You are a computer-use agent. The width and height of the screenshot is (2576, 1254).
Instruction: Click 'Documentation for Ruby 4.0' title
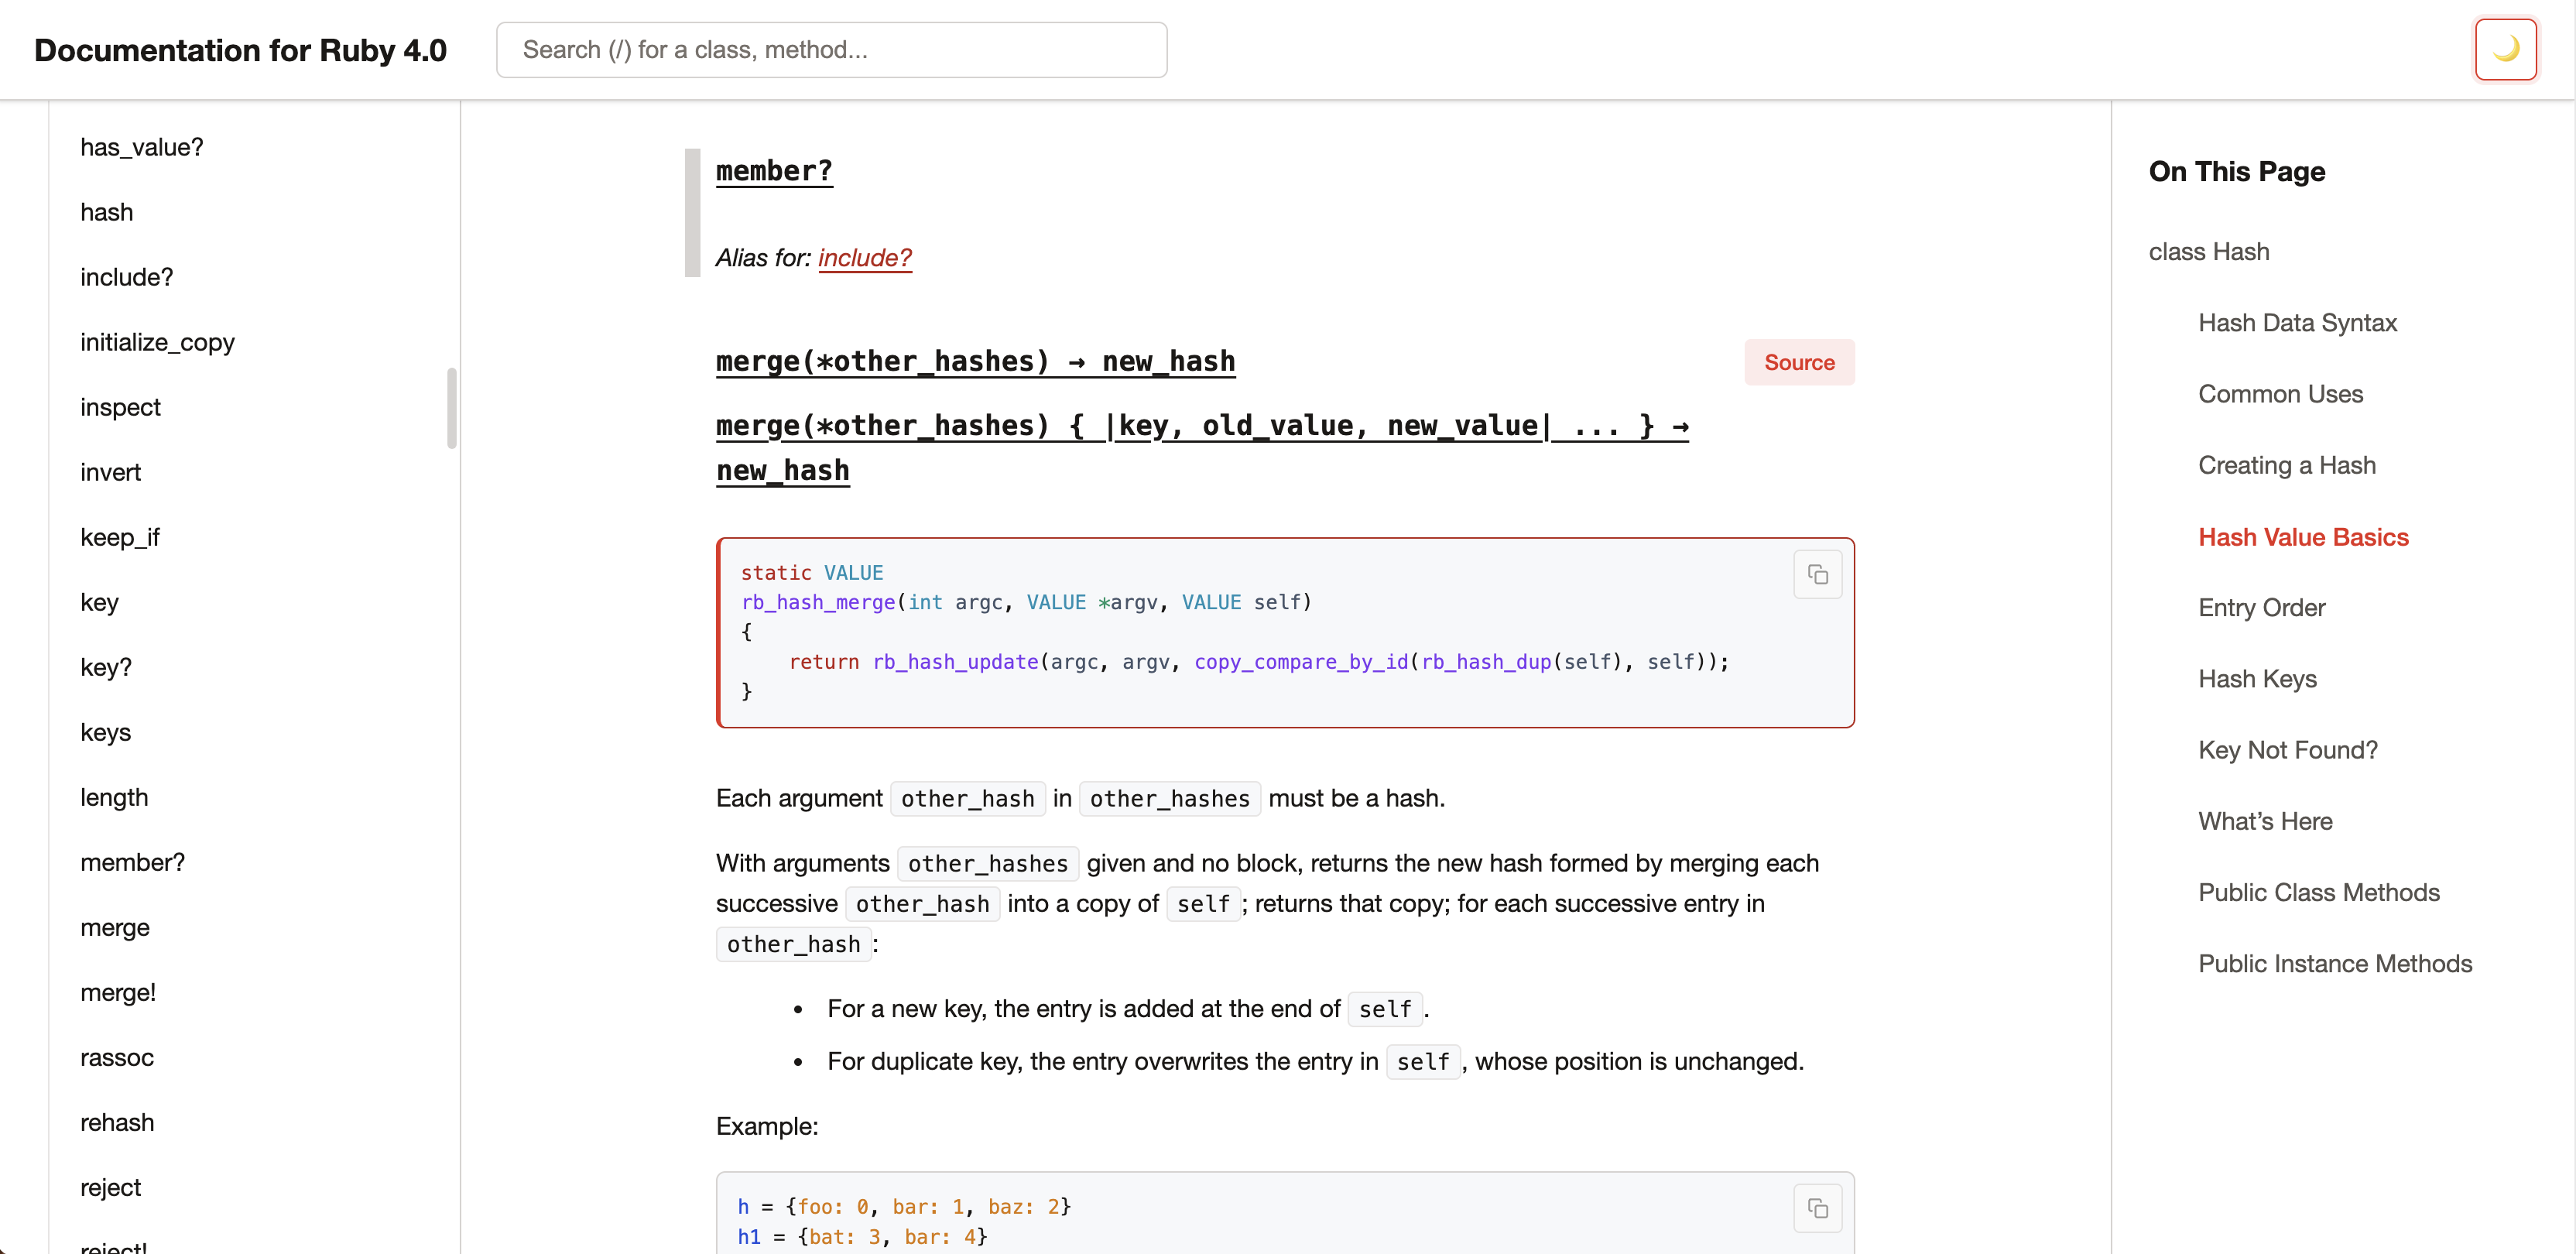coord(240,49)
